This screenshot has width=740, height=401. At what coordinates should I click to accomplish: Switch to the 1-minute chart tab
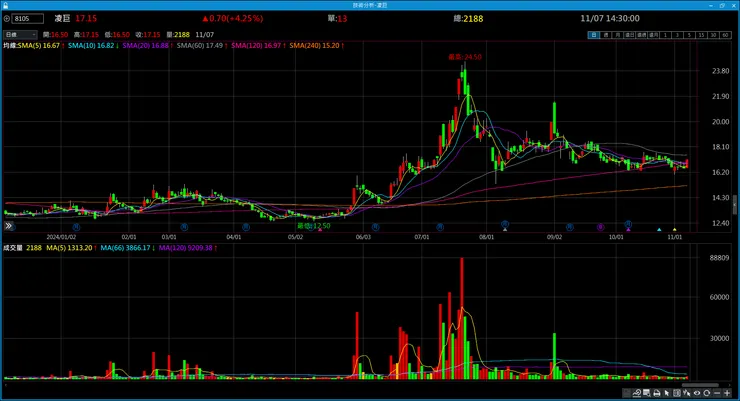pos(665,35)
